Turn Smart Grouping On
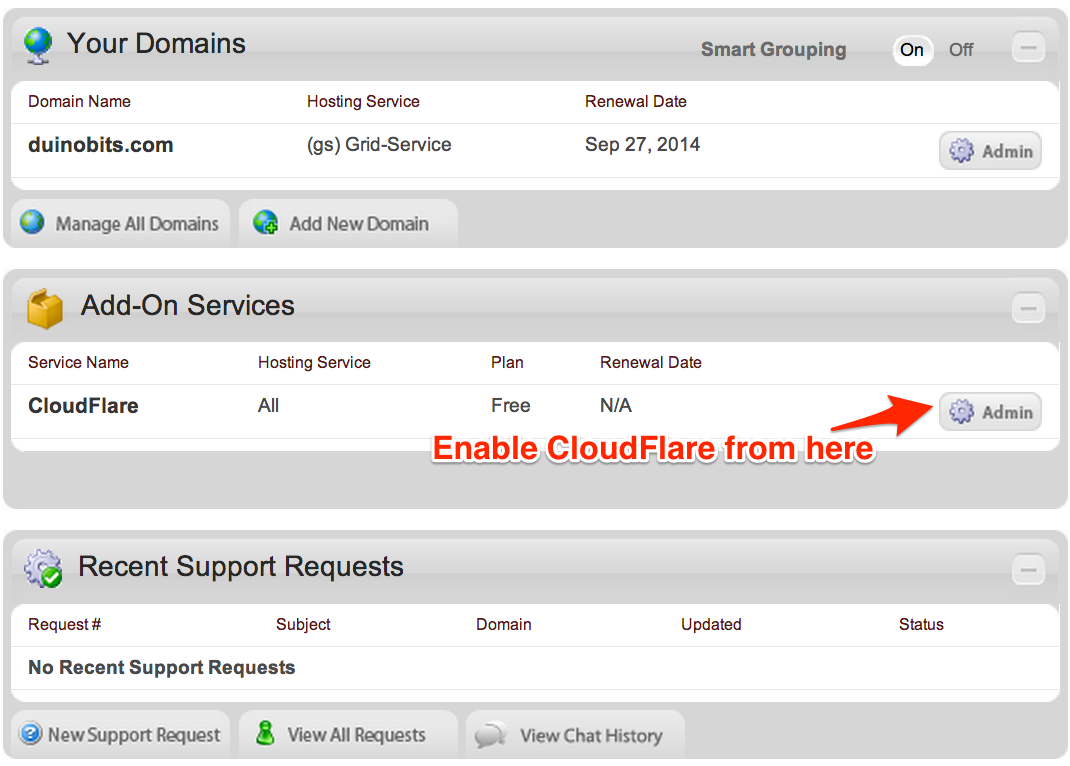The height and width of the screenshot is (766, 1070). pyautogui.click(x=912, y=49)
